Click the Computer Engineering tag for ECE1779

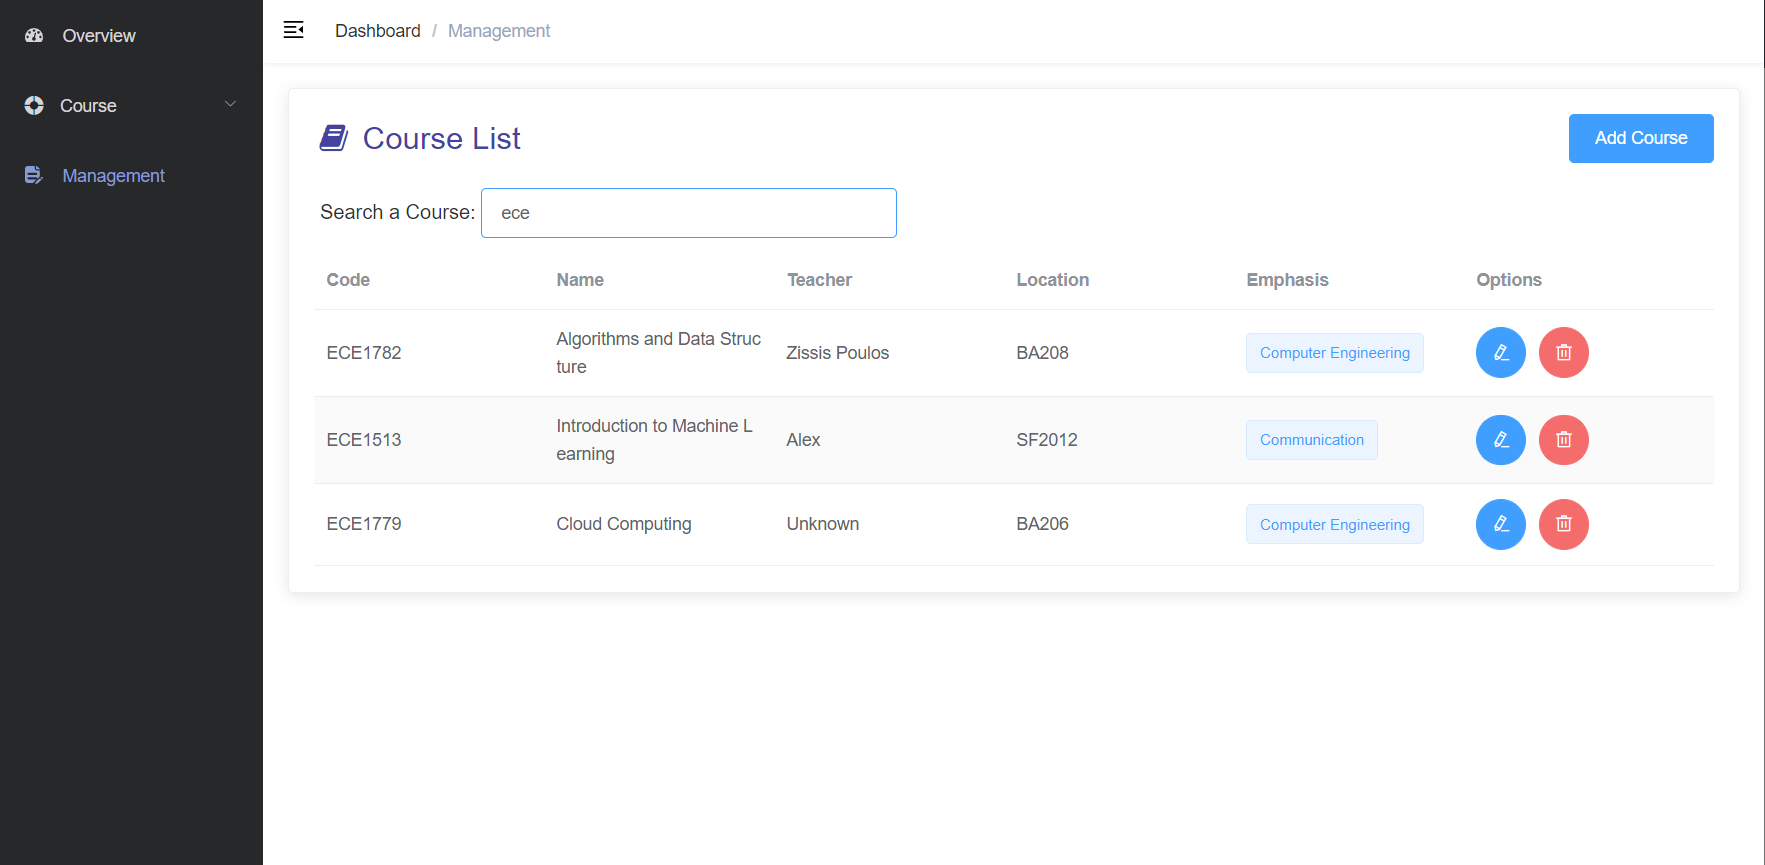pos(1335,524)
